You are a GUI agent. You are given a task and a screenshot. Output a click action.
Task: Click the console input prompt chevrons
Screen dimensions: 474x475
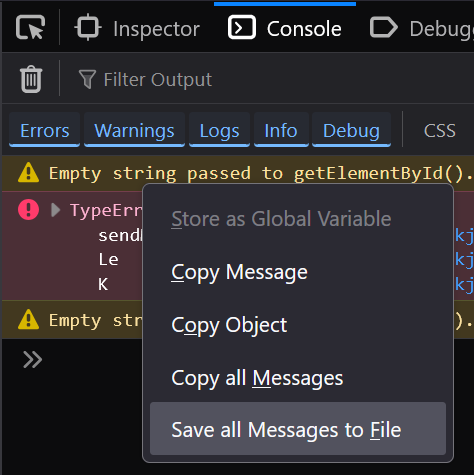(33, 360)
